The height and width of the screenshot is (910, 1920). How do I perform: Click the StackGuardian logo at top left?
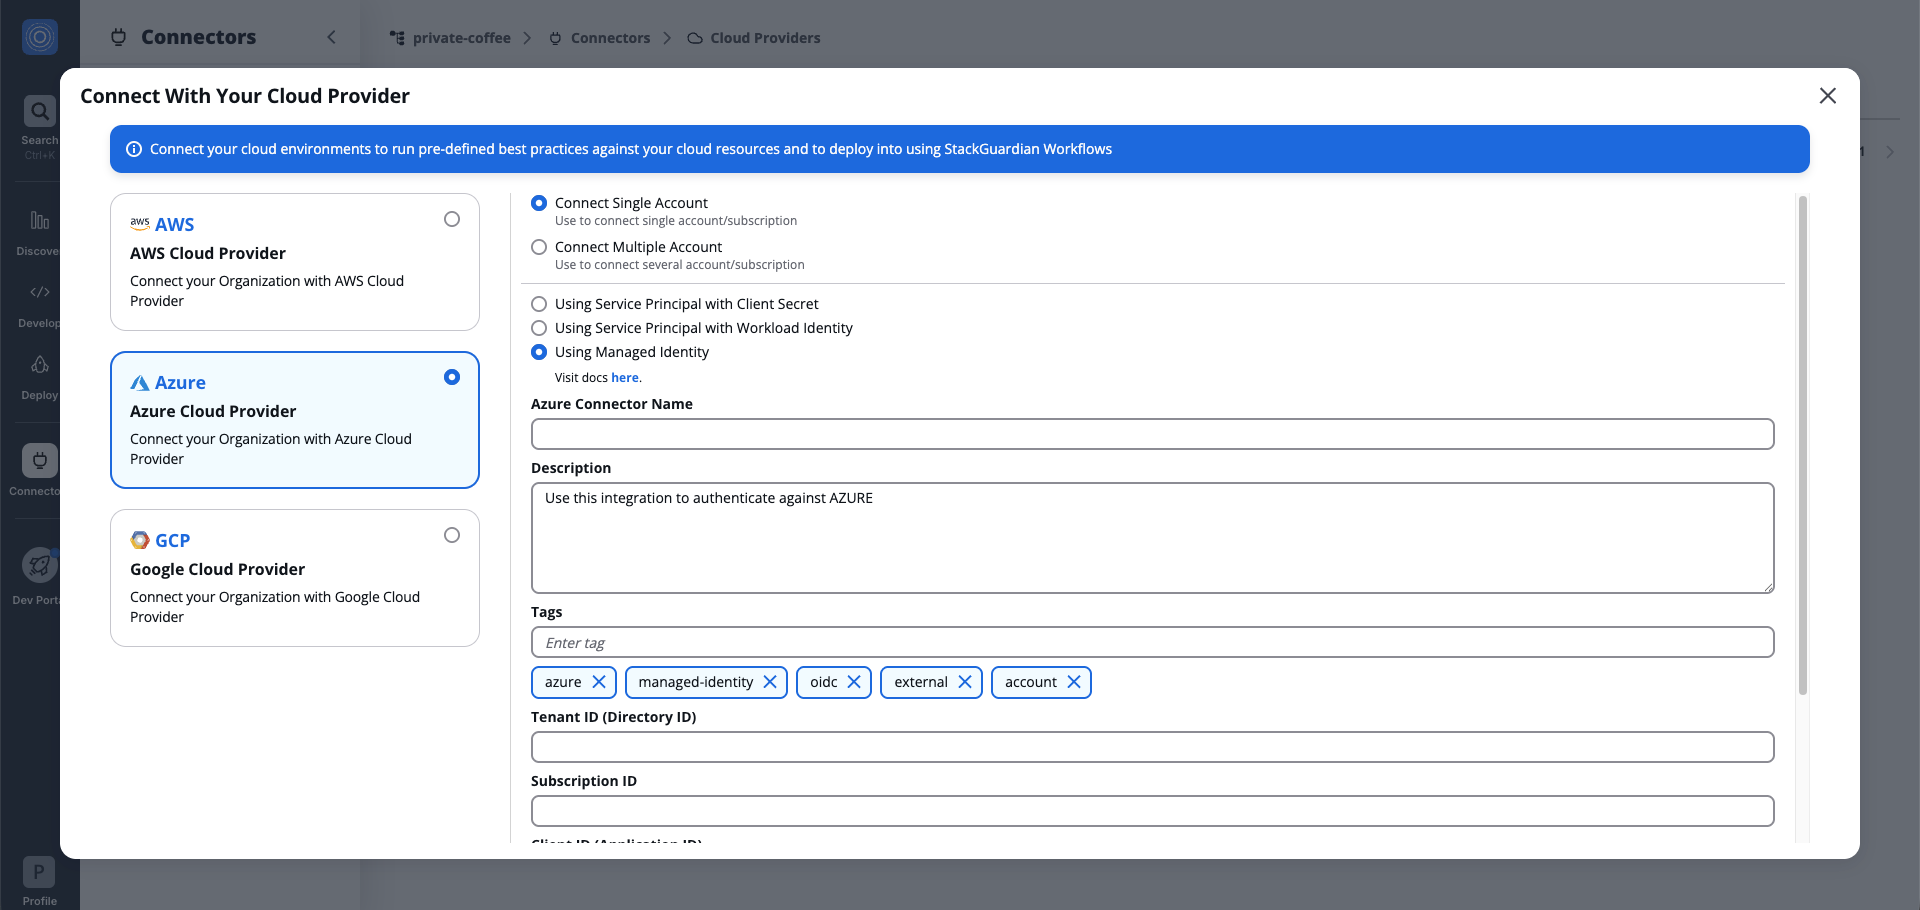tap(39, 37)
